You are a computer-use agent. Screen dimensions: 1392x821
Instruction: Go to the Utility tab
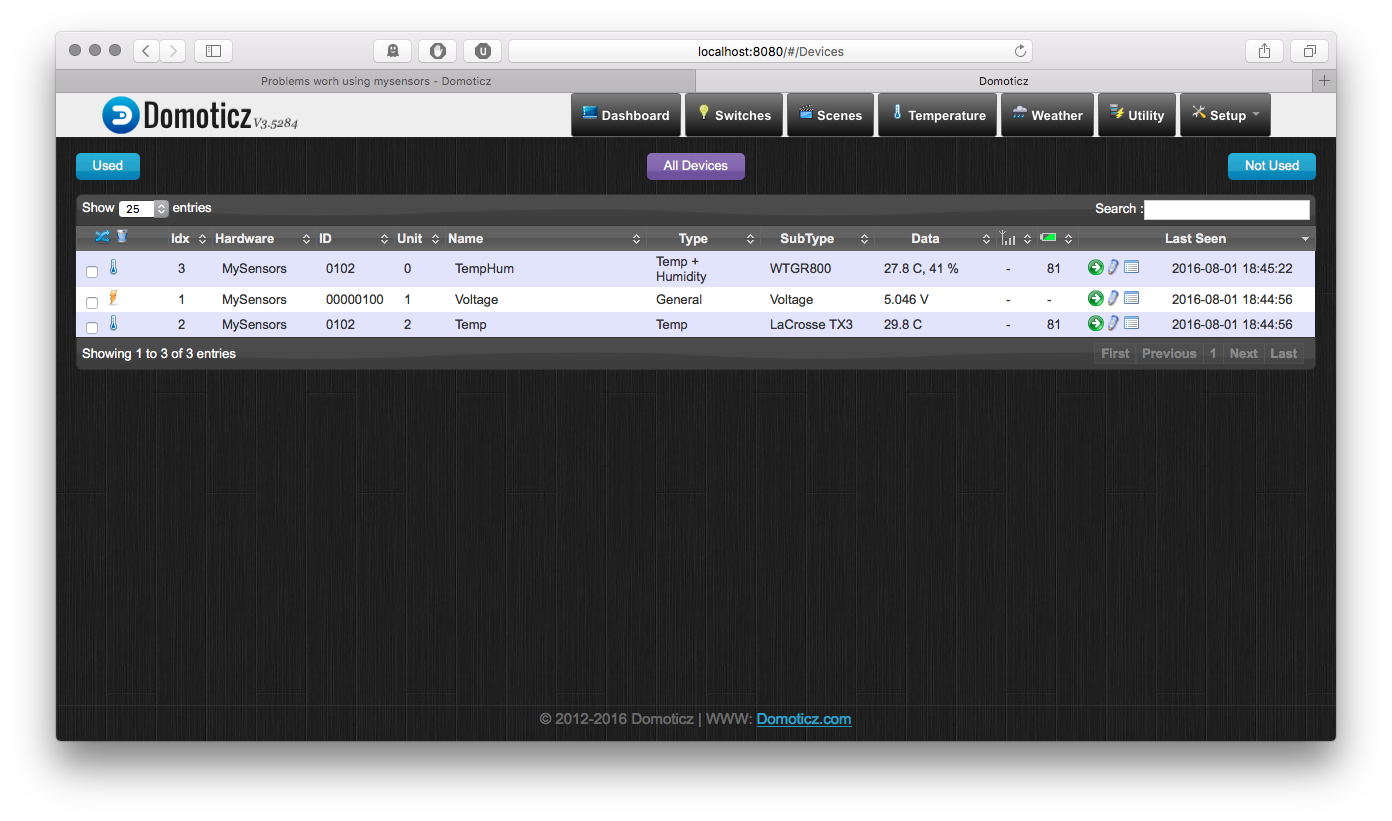tap(1137, 115)
